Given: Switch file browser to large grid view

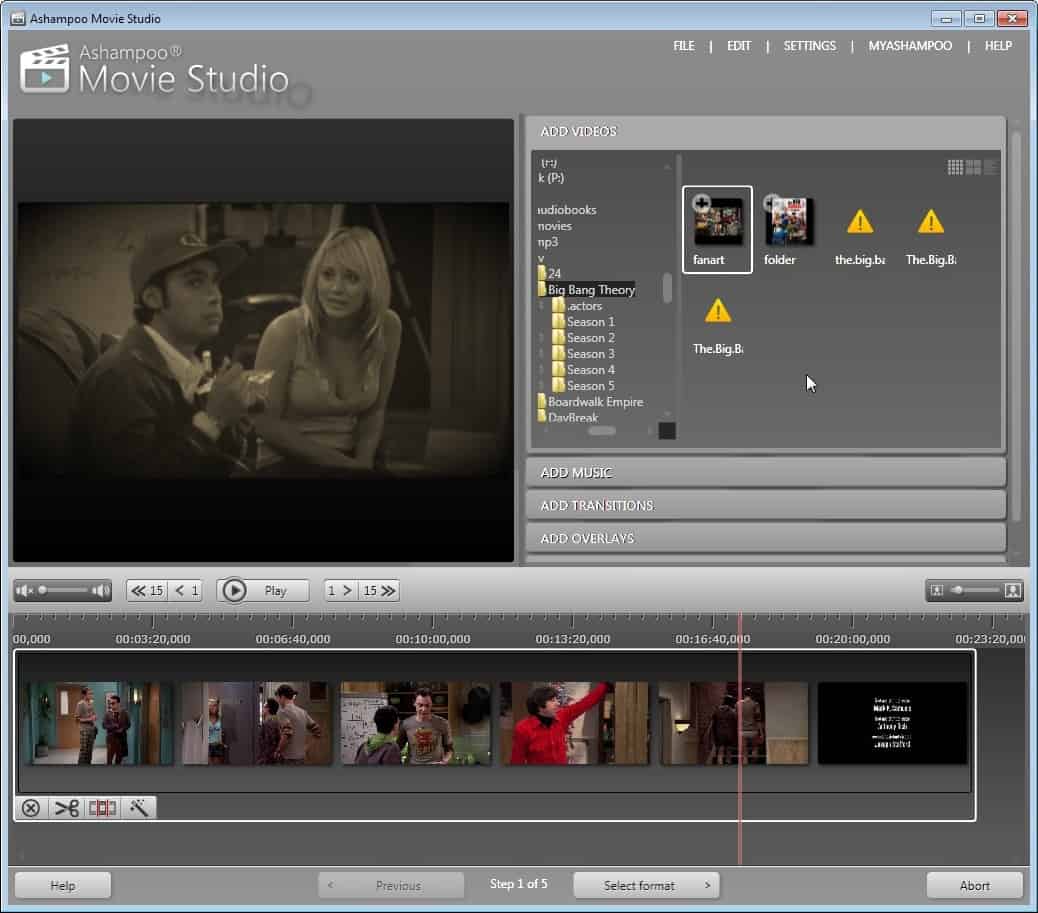Looking at the screenshot, I should coord(973,168).
